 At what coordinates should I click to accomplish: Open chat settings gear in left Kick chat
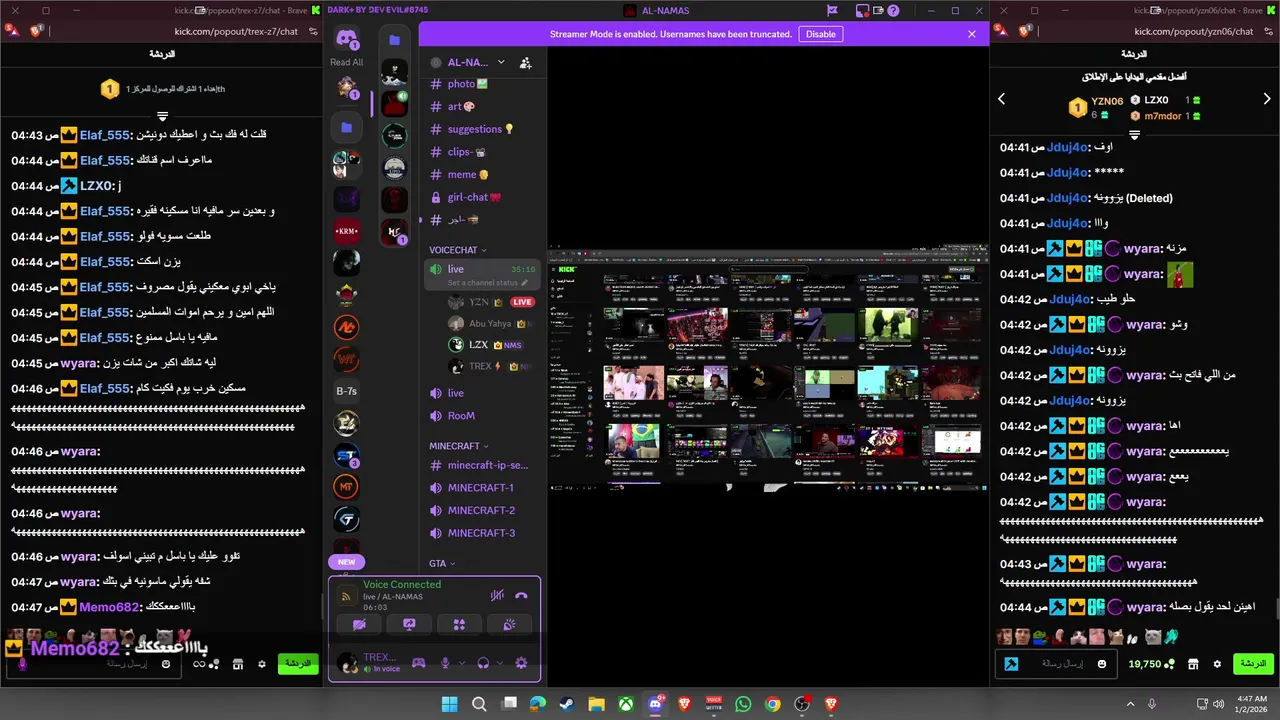pos(262,664)
